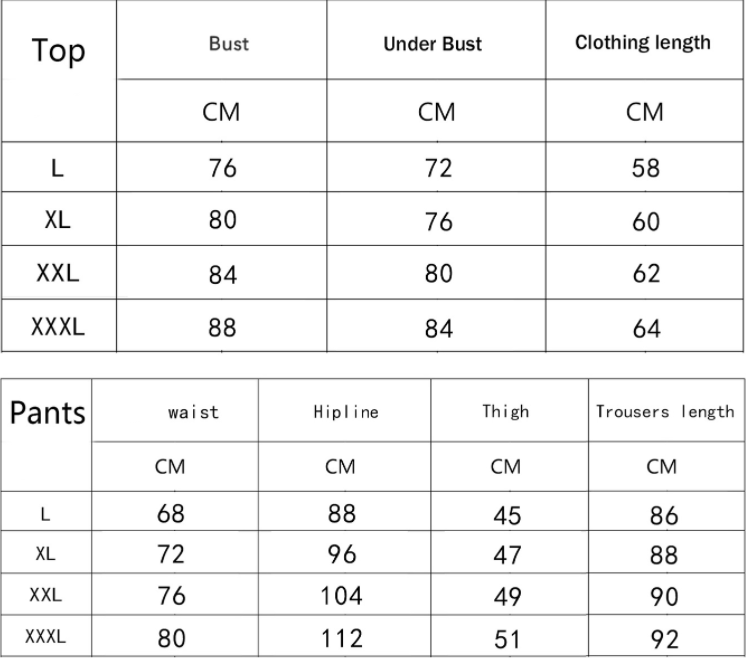Select Clothing length value 64
This screenshot has width=746, height=658.
(646, 328)
